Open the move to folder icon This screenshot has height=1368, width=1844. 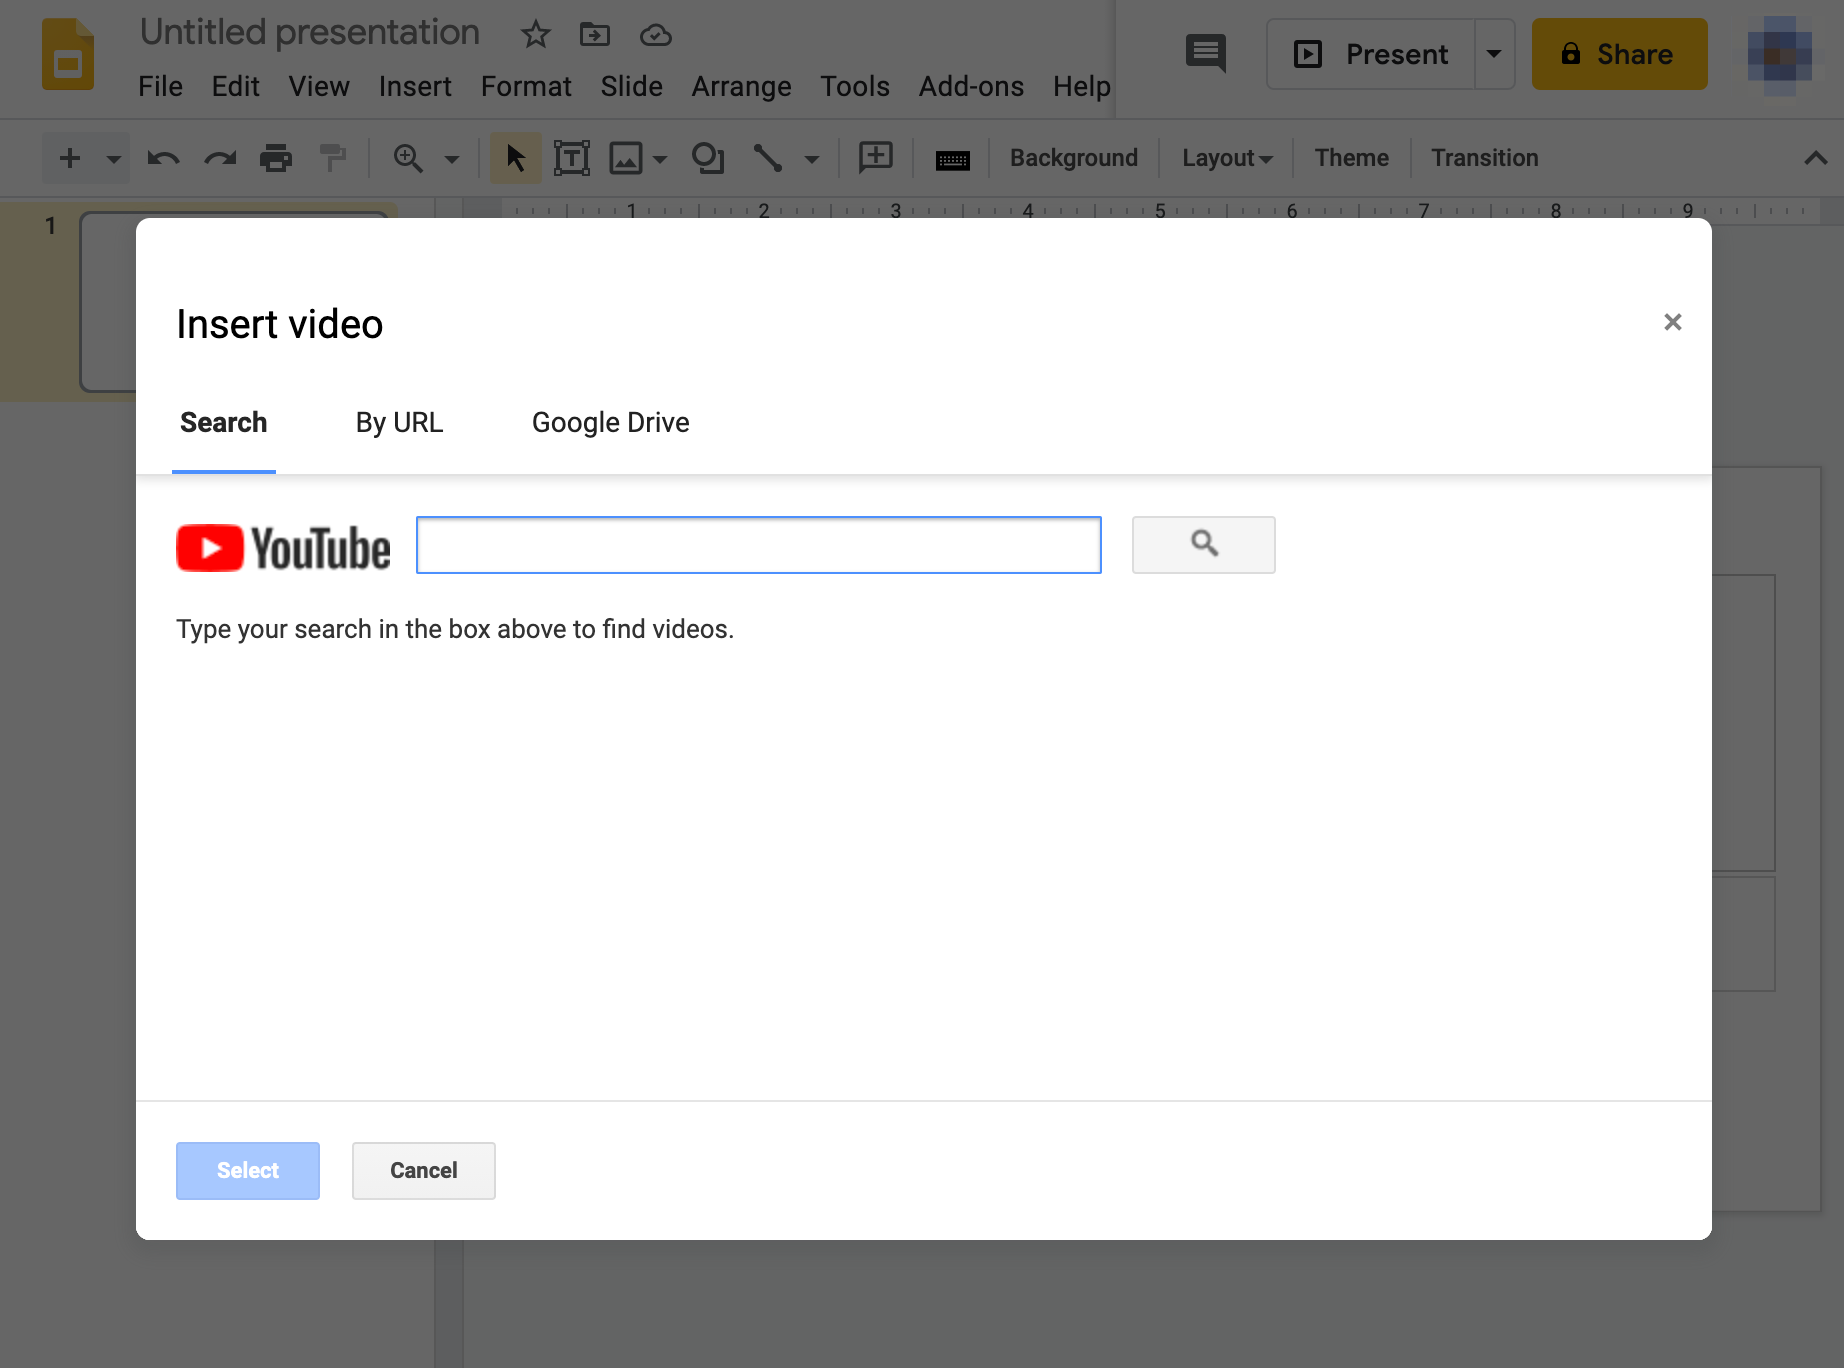click(595, 35)
